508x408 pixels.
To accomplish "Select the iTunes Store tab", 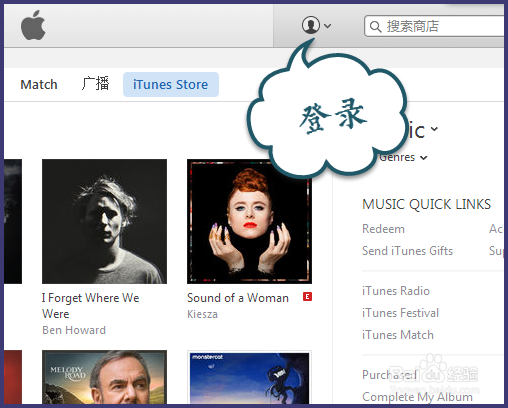I will pos(171,85).
